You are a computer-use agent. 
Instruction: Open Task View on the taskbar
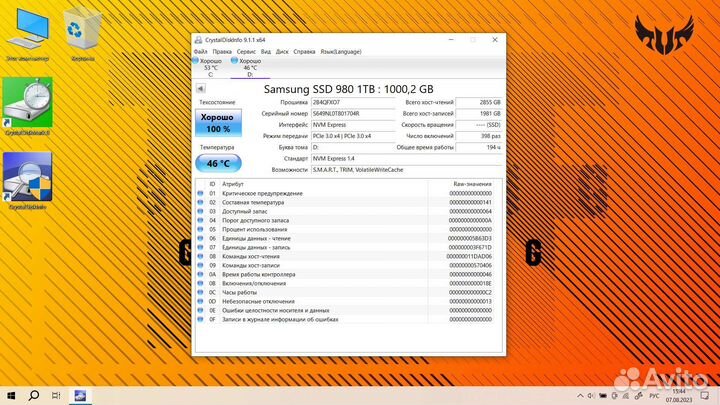coord(56,395)
